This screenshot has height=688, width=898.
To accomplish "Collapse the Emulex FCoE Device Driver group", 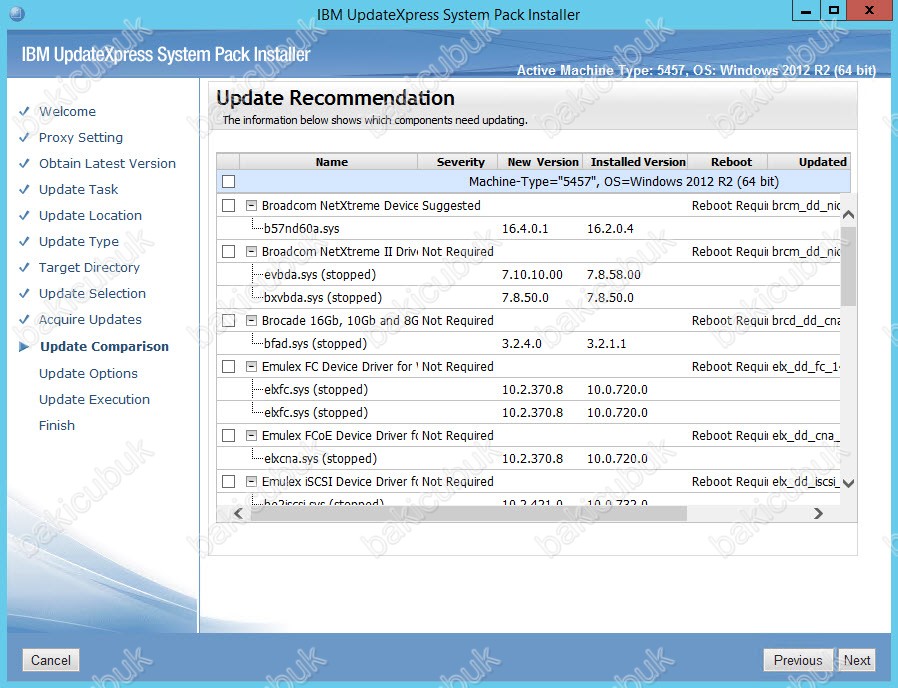I will 251,435.
